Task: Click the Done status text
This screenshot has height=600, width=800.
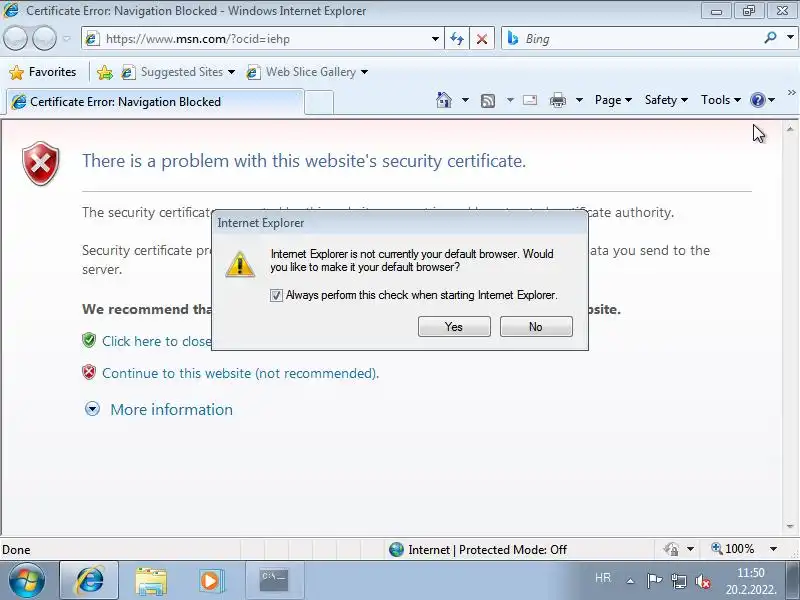Action: [16, 550]
